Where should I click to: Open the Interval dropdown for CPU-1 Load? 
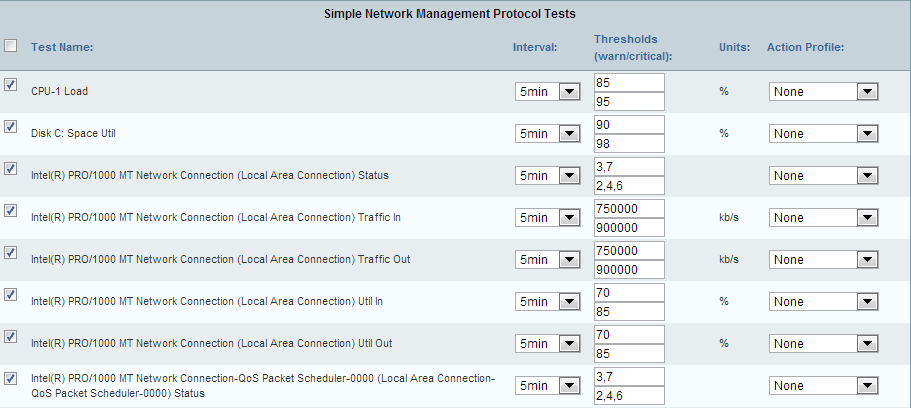tap(548, 92)
